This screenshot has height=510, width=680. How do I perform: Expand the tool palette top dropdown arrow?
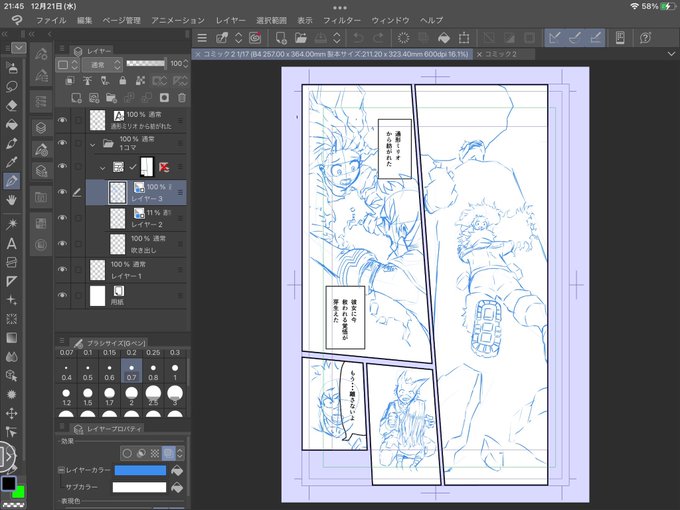pos(18,47)
